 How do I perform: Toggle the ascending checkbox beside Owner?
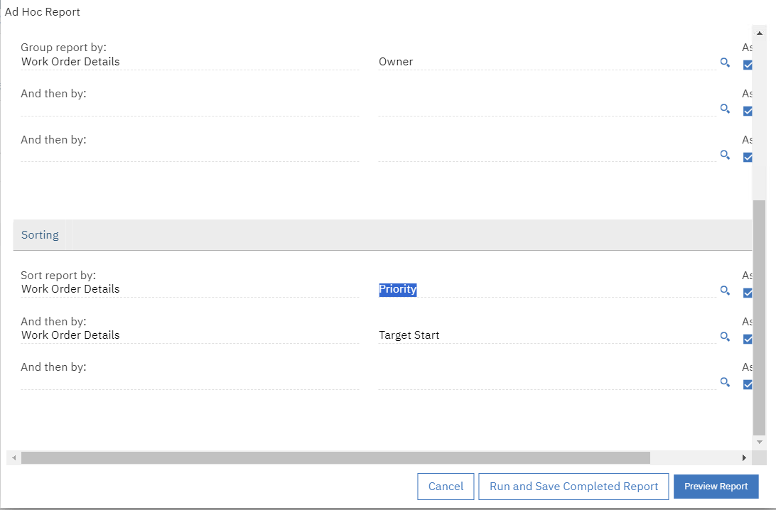(748, 65)
